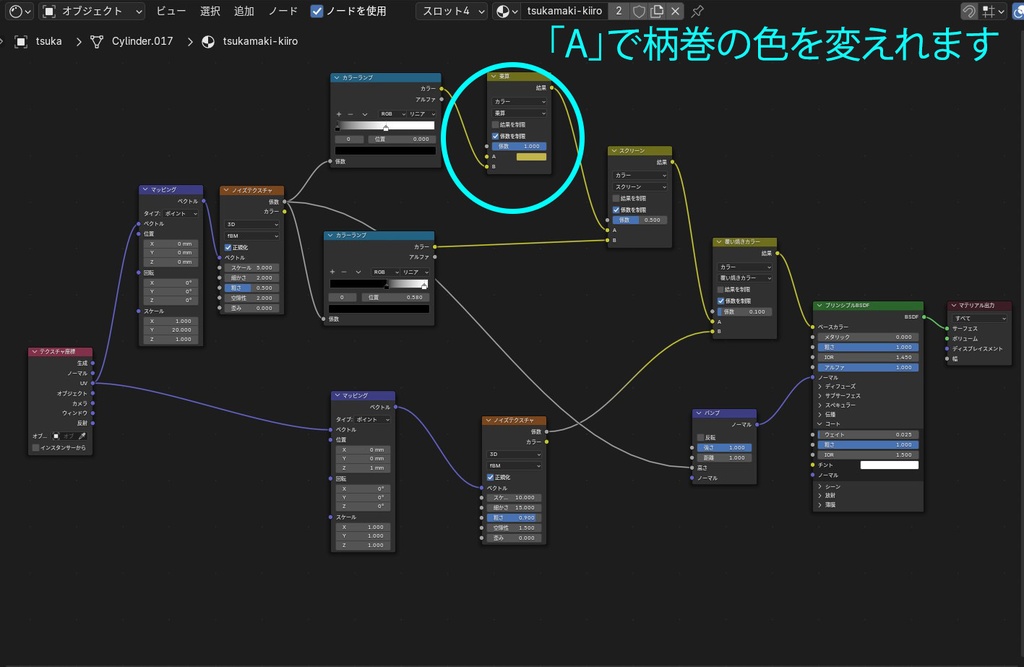Image resolution: width=1024 pixels, height=667 pixels.
Task: Click the Cylinder.017 breadcrumb label
Action: (x=142, y=41)
